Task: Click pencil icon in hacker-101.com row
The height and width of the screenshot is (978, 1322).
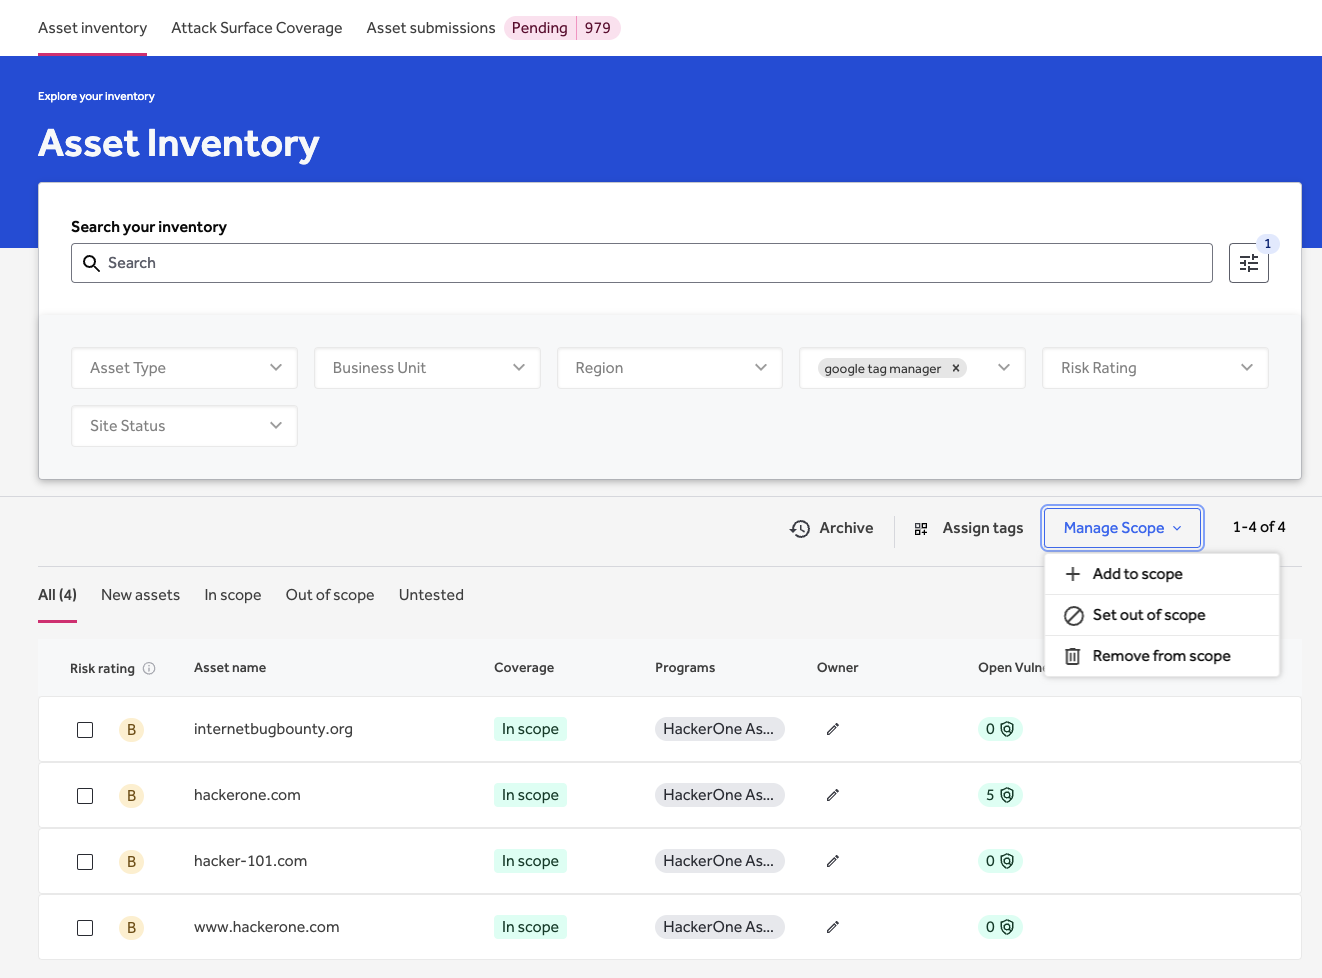Action: (x=832, y=861)
